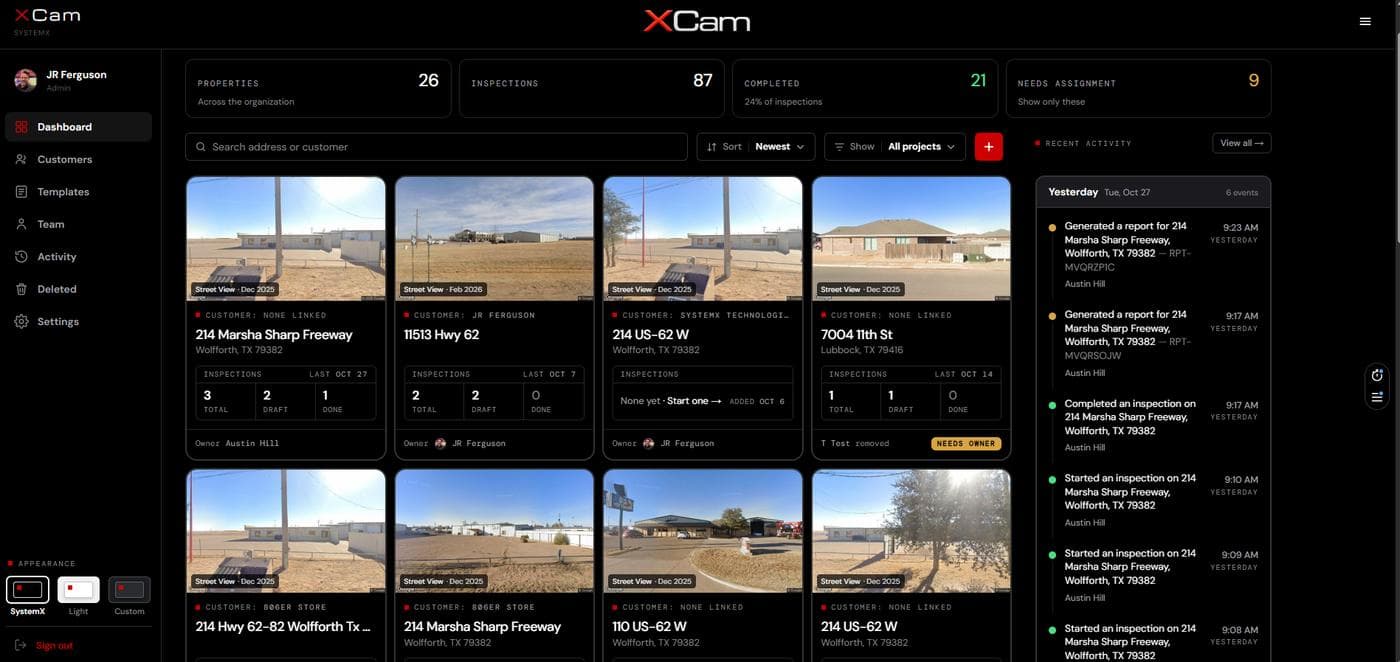Open Team section
This screenshot has width=1400, height=662.
[78, 224]
